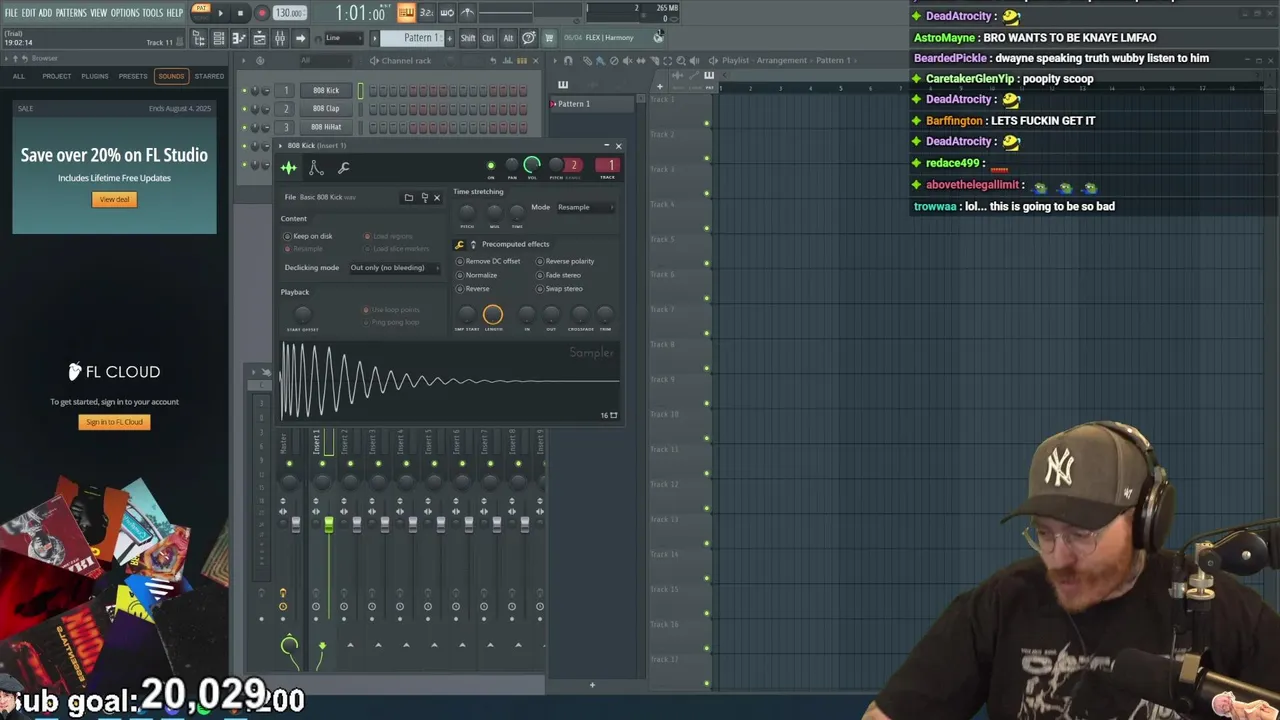The height and width of the screenshot is (720, 1280).
Task: Enable the Reverse option
Action: click(x=473, y=289)
